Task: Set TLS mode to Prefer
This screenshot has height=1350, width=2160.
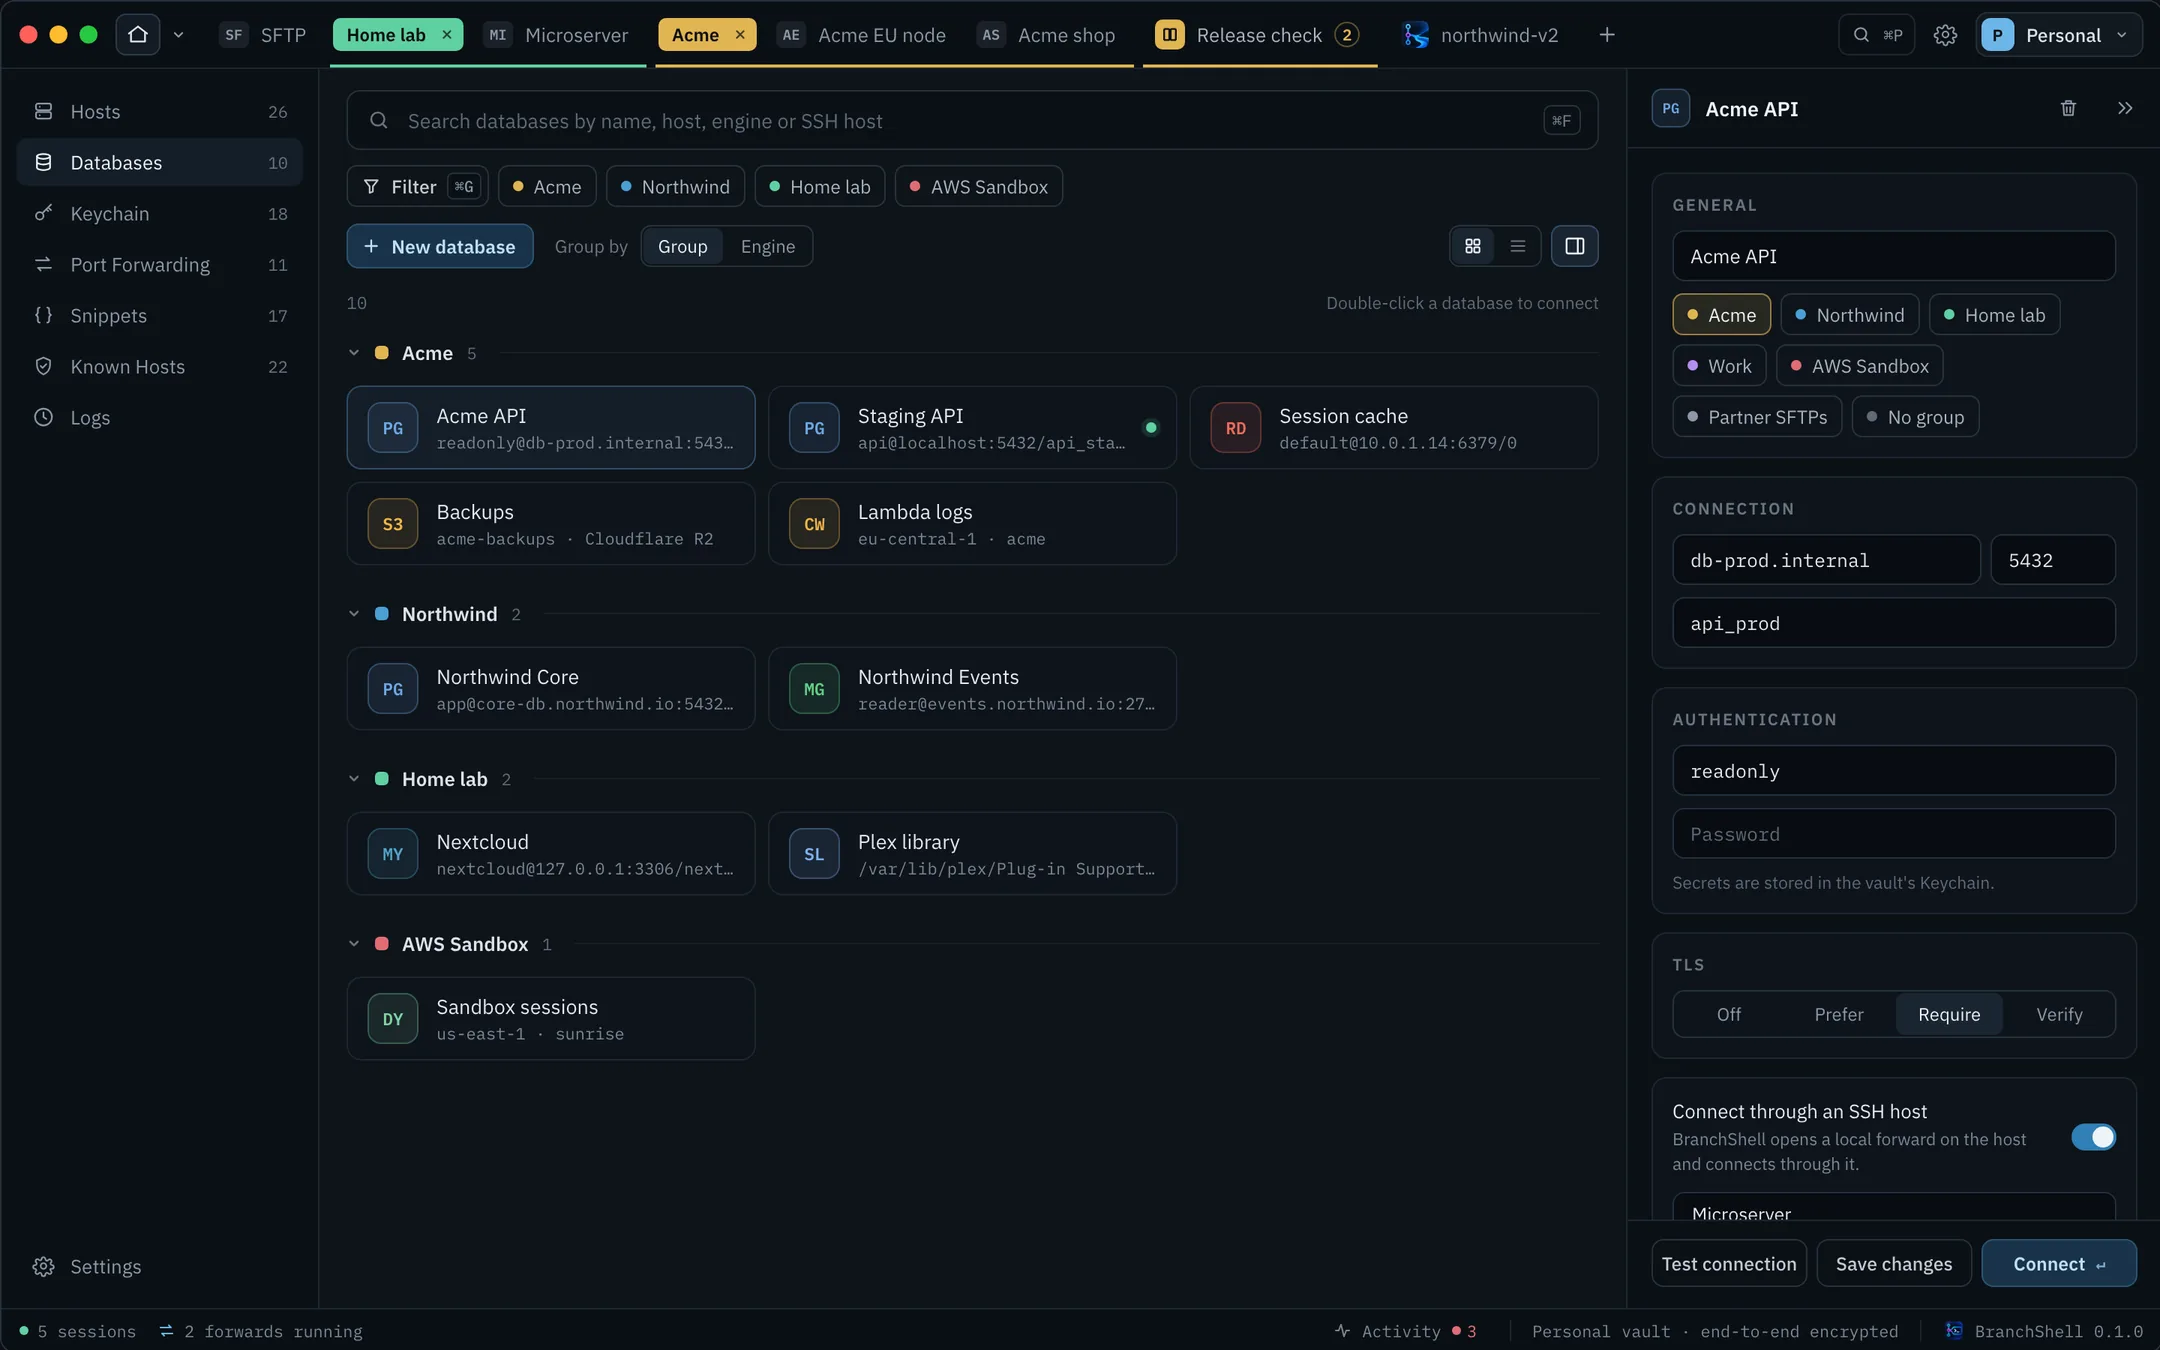Action: [1839, 1014]
